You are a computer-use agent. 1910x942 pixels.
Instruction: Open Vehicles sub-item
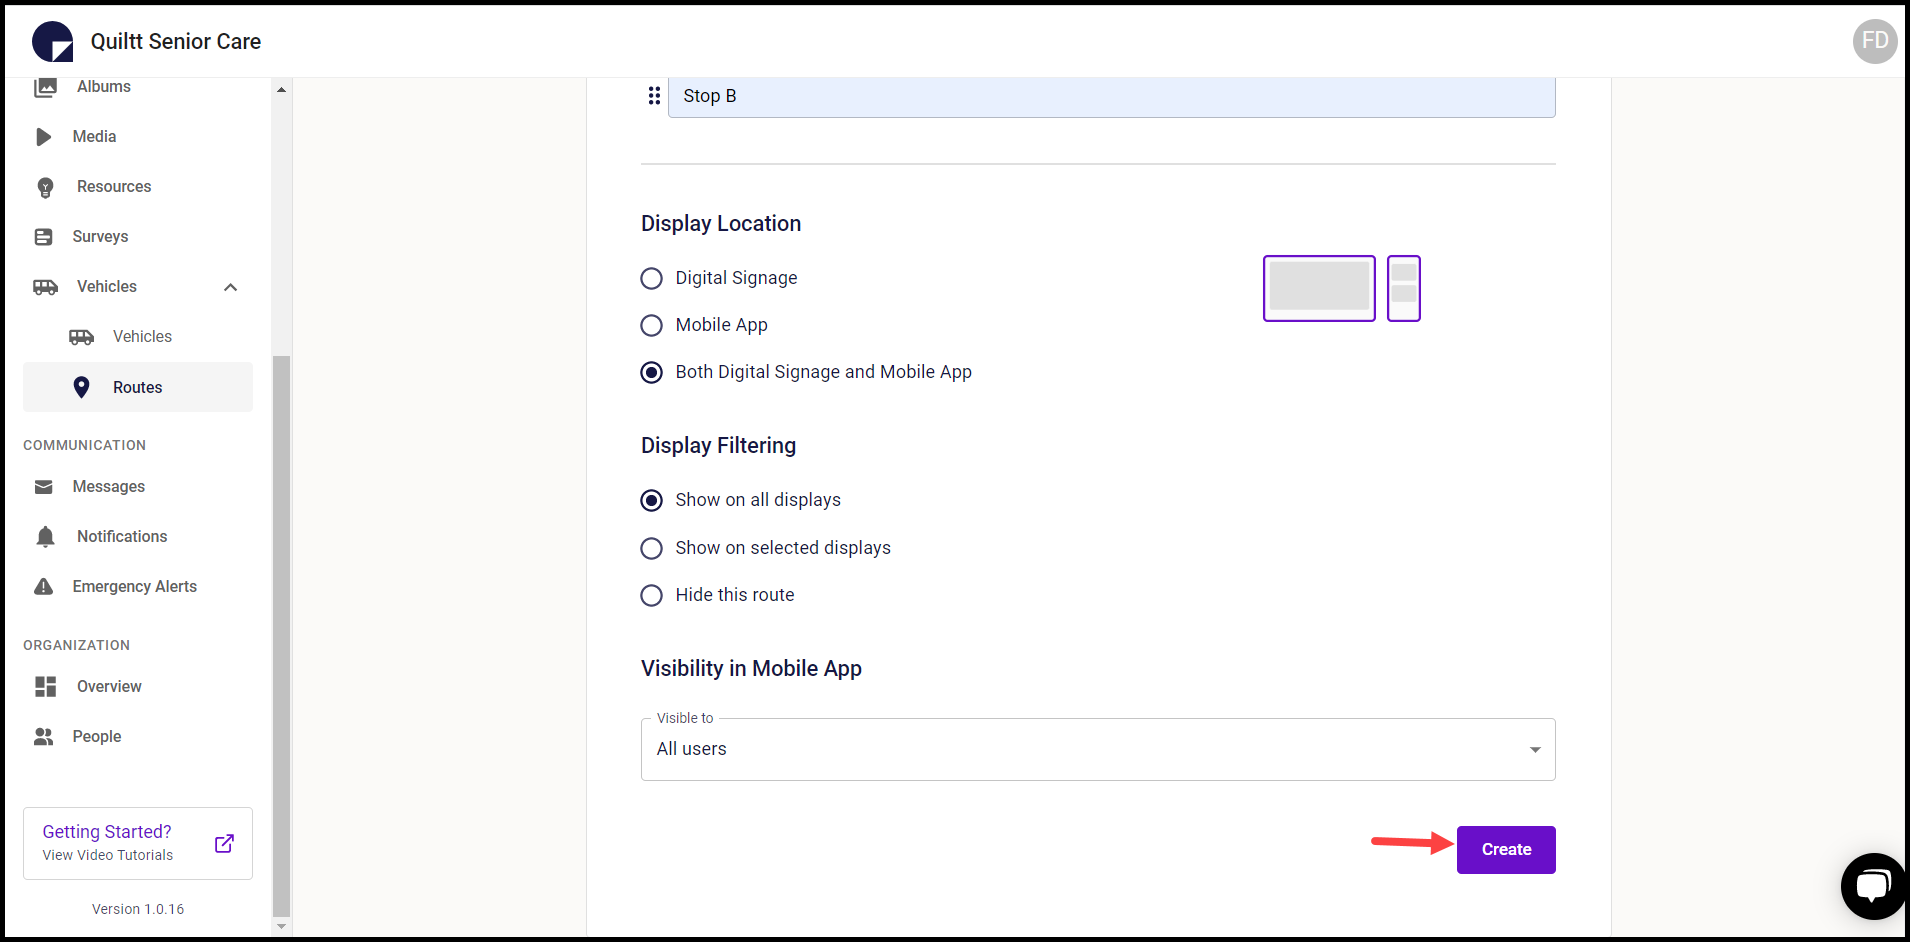click(142, 337)
